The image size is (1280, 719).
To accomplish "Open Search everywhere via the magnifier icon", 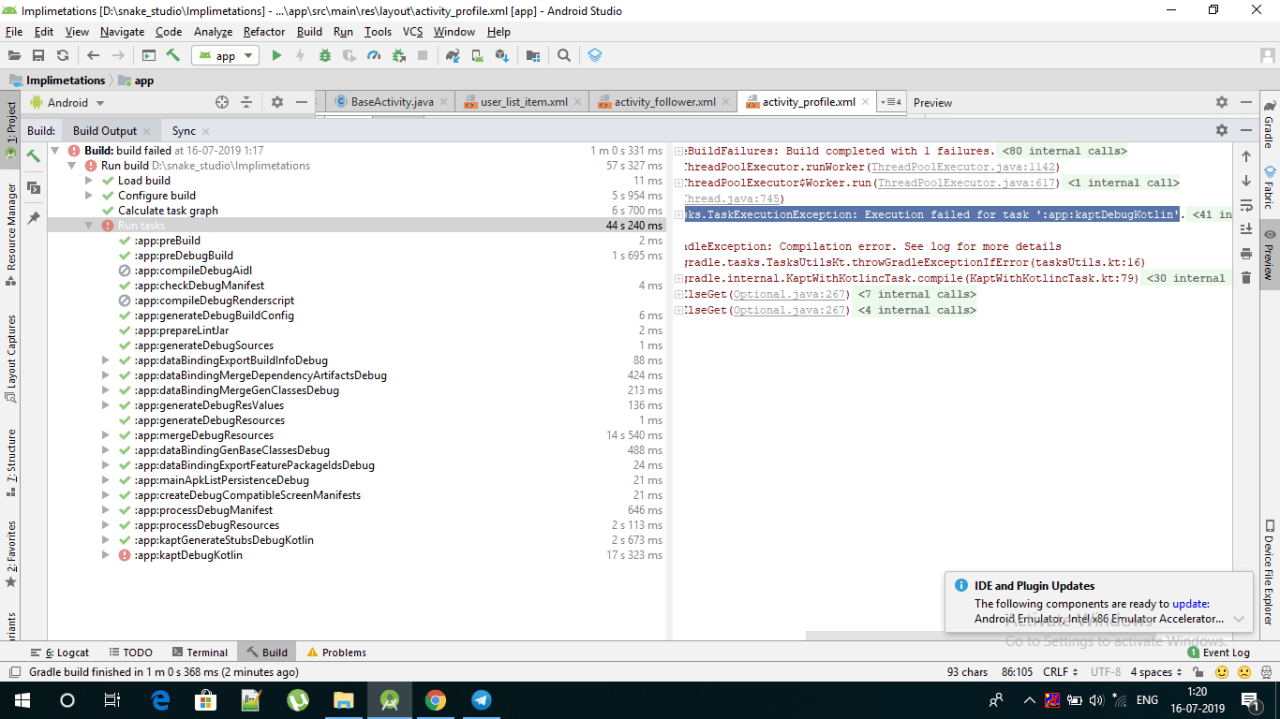I will 562,55.
